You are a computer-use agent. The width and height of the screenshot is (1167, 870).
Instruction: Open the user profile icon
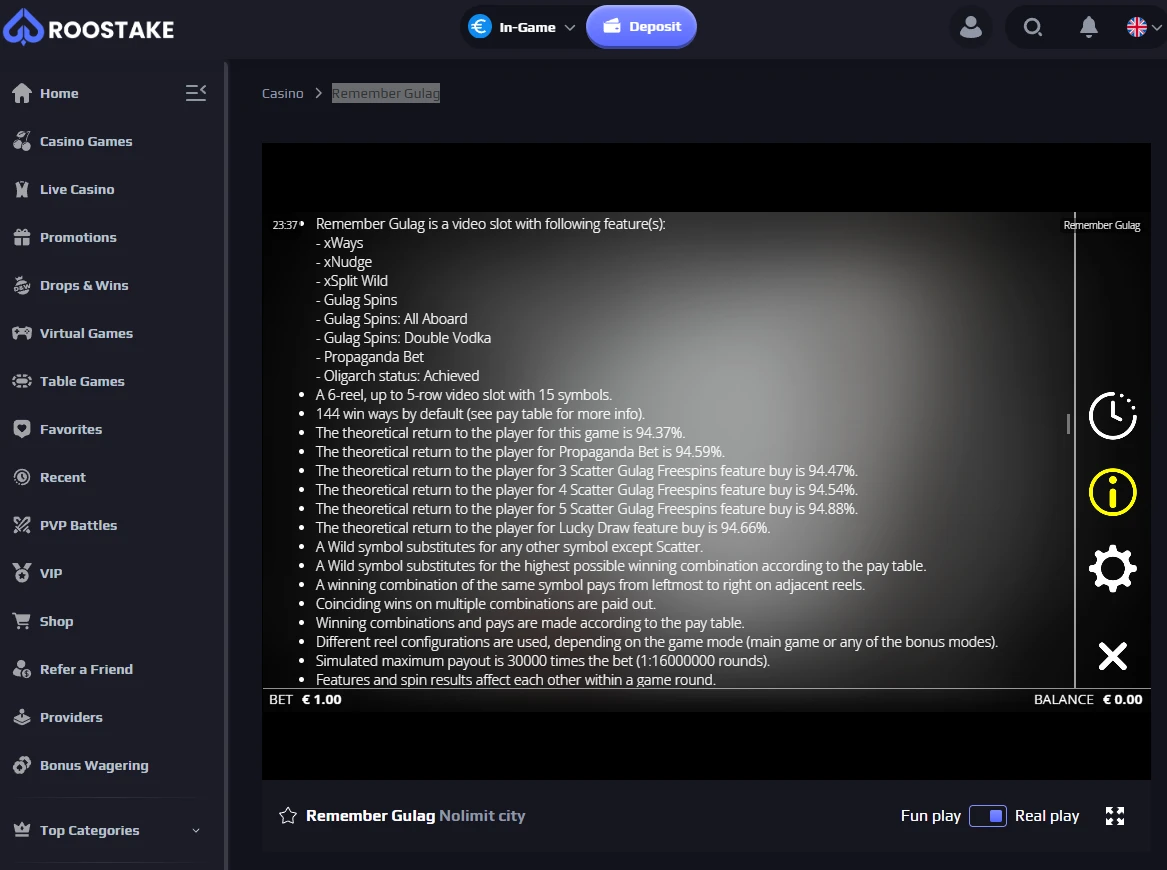point(971,28)
